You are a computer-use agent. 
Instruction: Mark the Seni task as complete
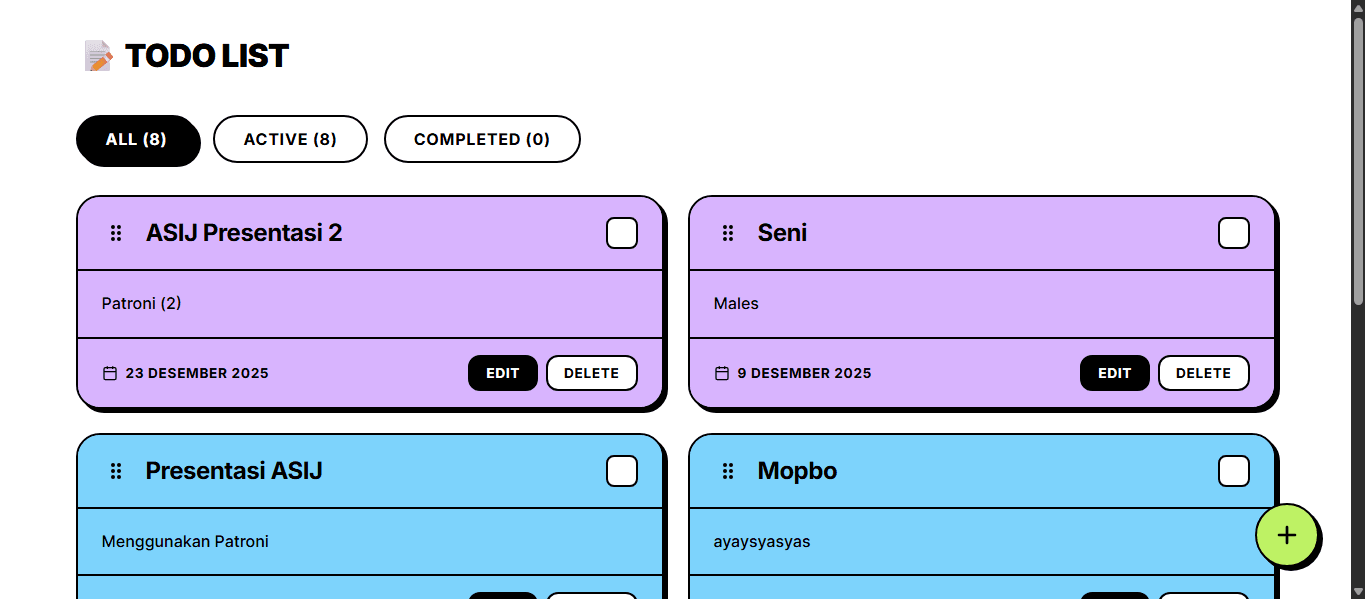[1233, 233]
